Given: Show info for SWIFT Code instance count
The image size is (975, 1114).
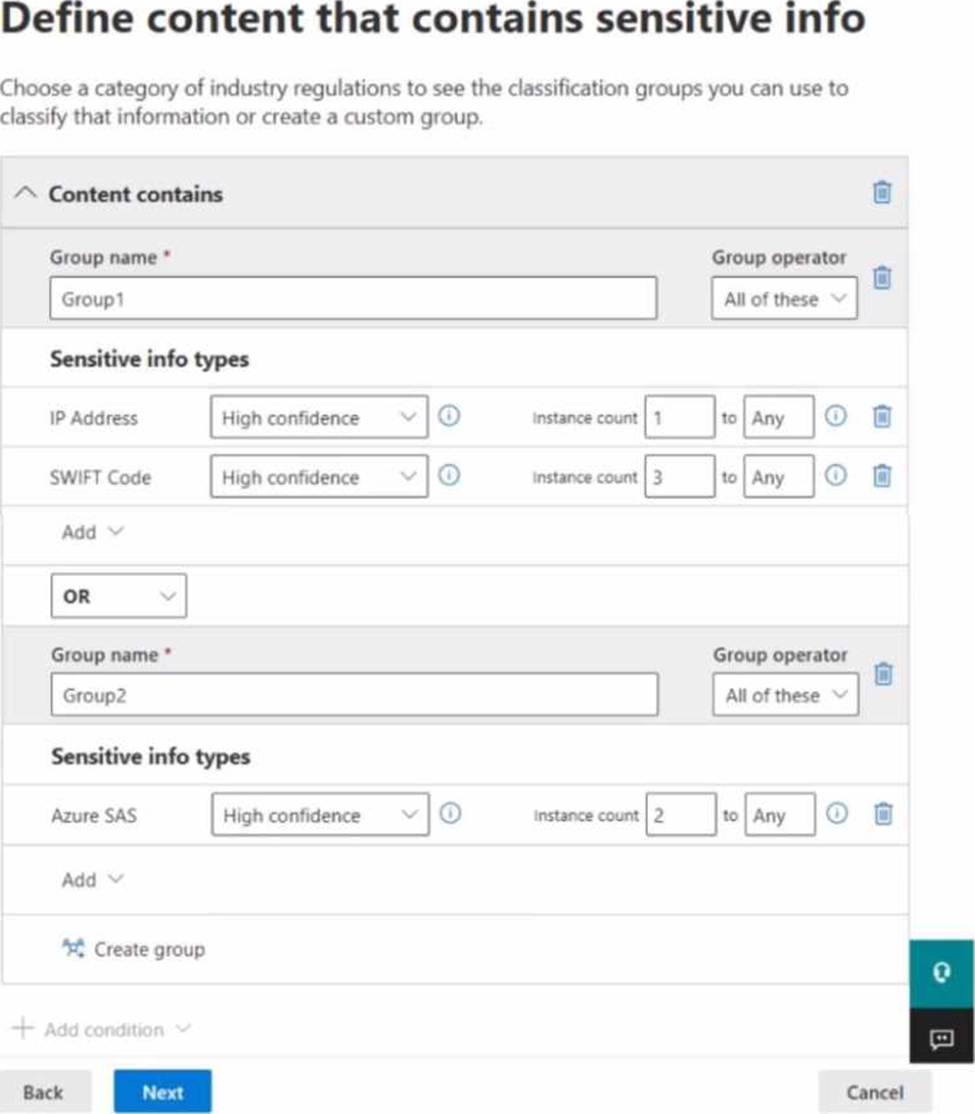Looking at the screenshot, I should pos(836,475).
